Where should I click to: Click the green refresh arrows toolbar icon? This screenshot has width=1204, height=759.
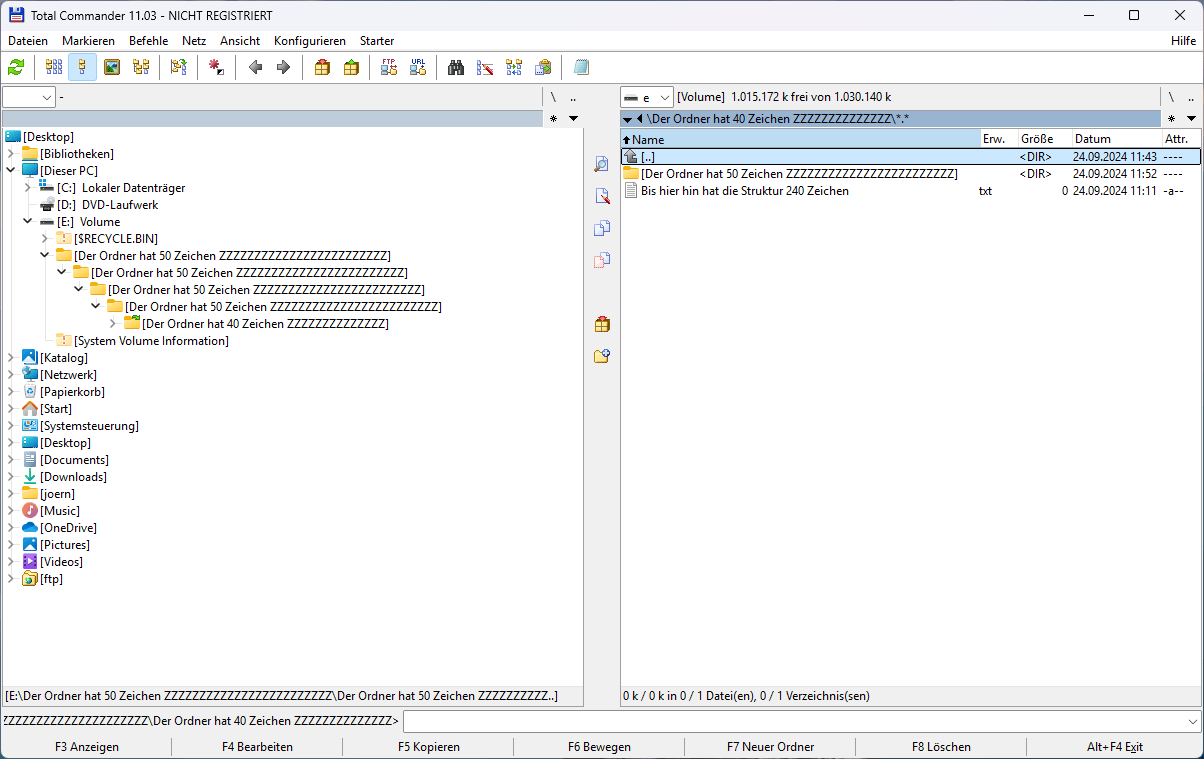tap(16, 67)
